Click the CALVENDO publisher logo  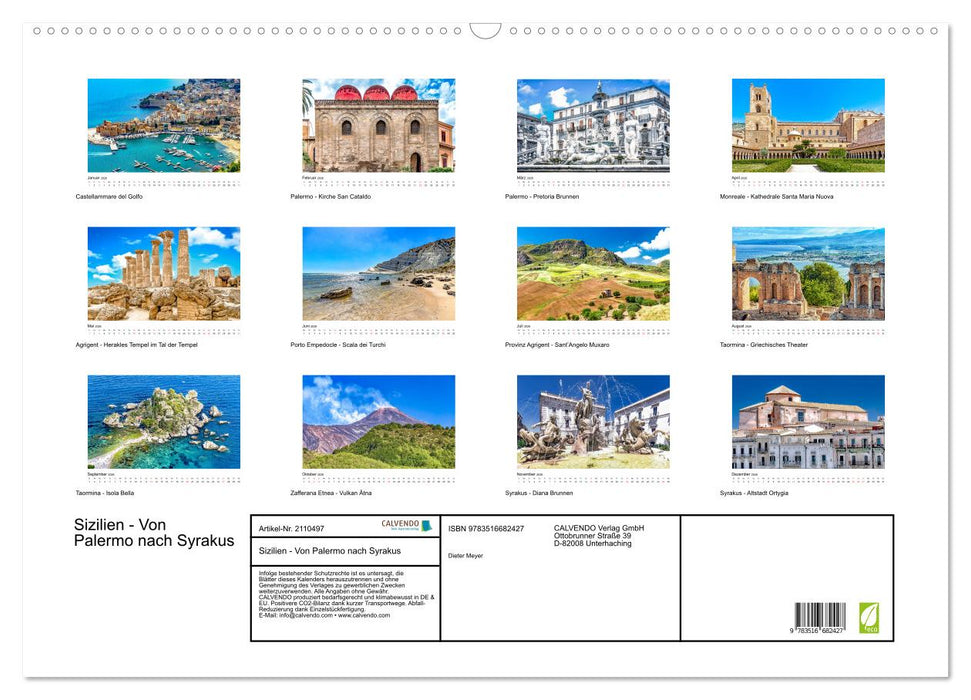406,525
